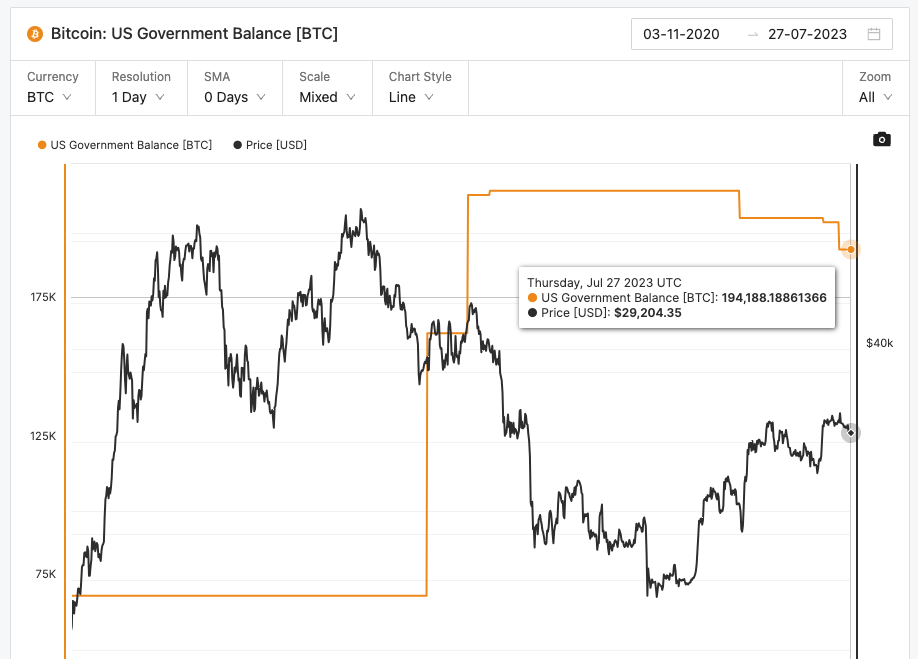The width and height of the screenshot is (918, 659).
Task: Click the $40k label on the right axis
Action: (x=881, y=341)
